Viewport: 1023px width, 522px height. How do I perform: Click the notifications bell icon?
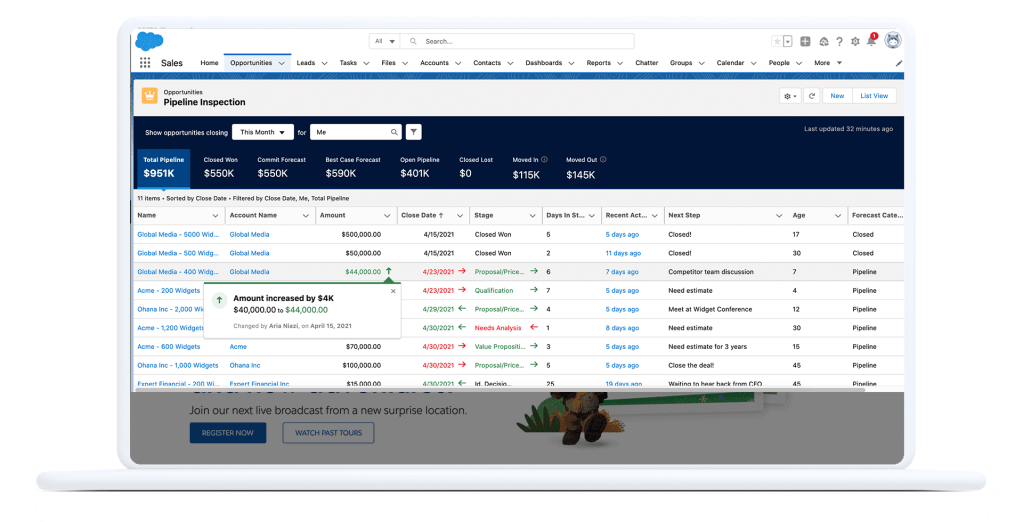(871, 41)
